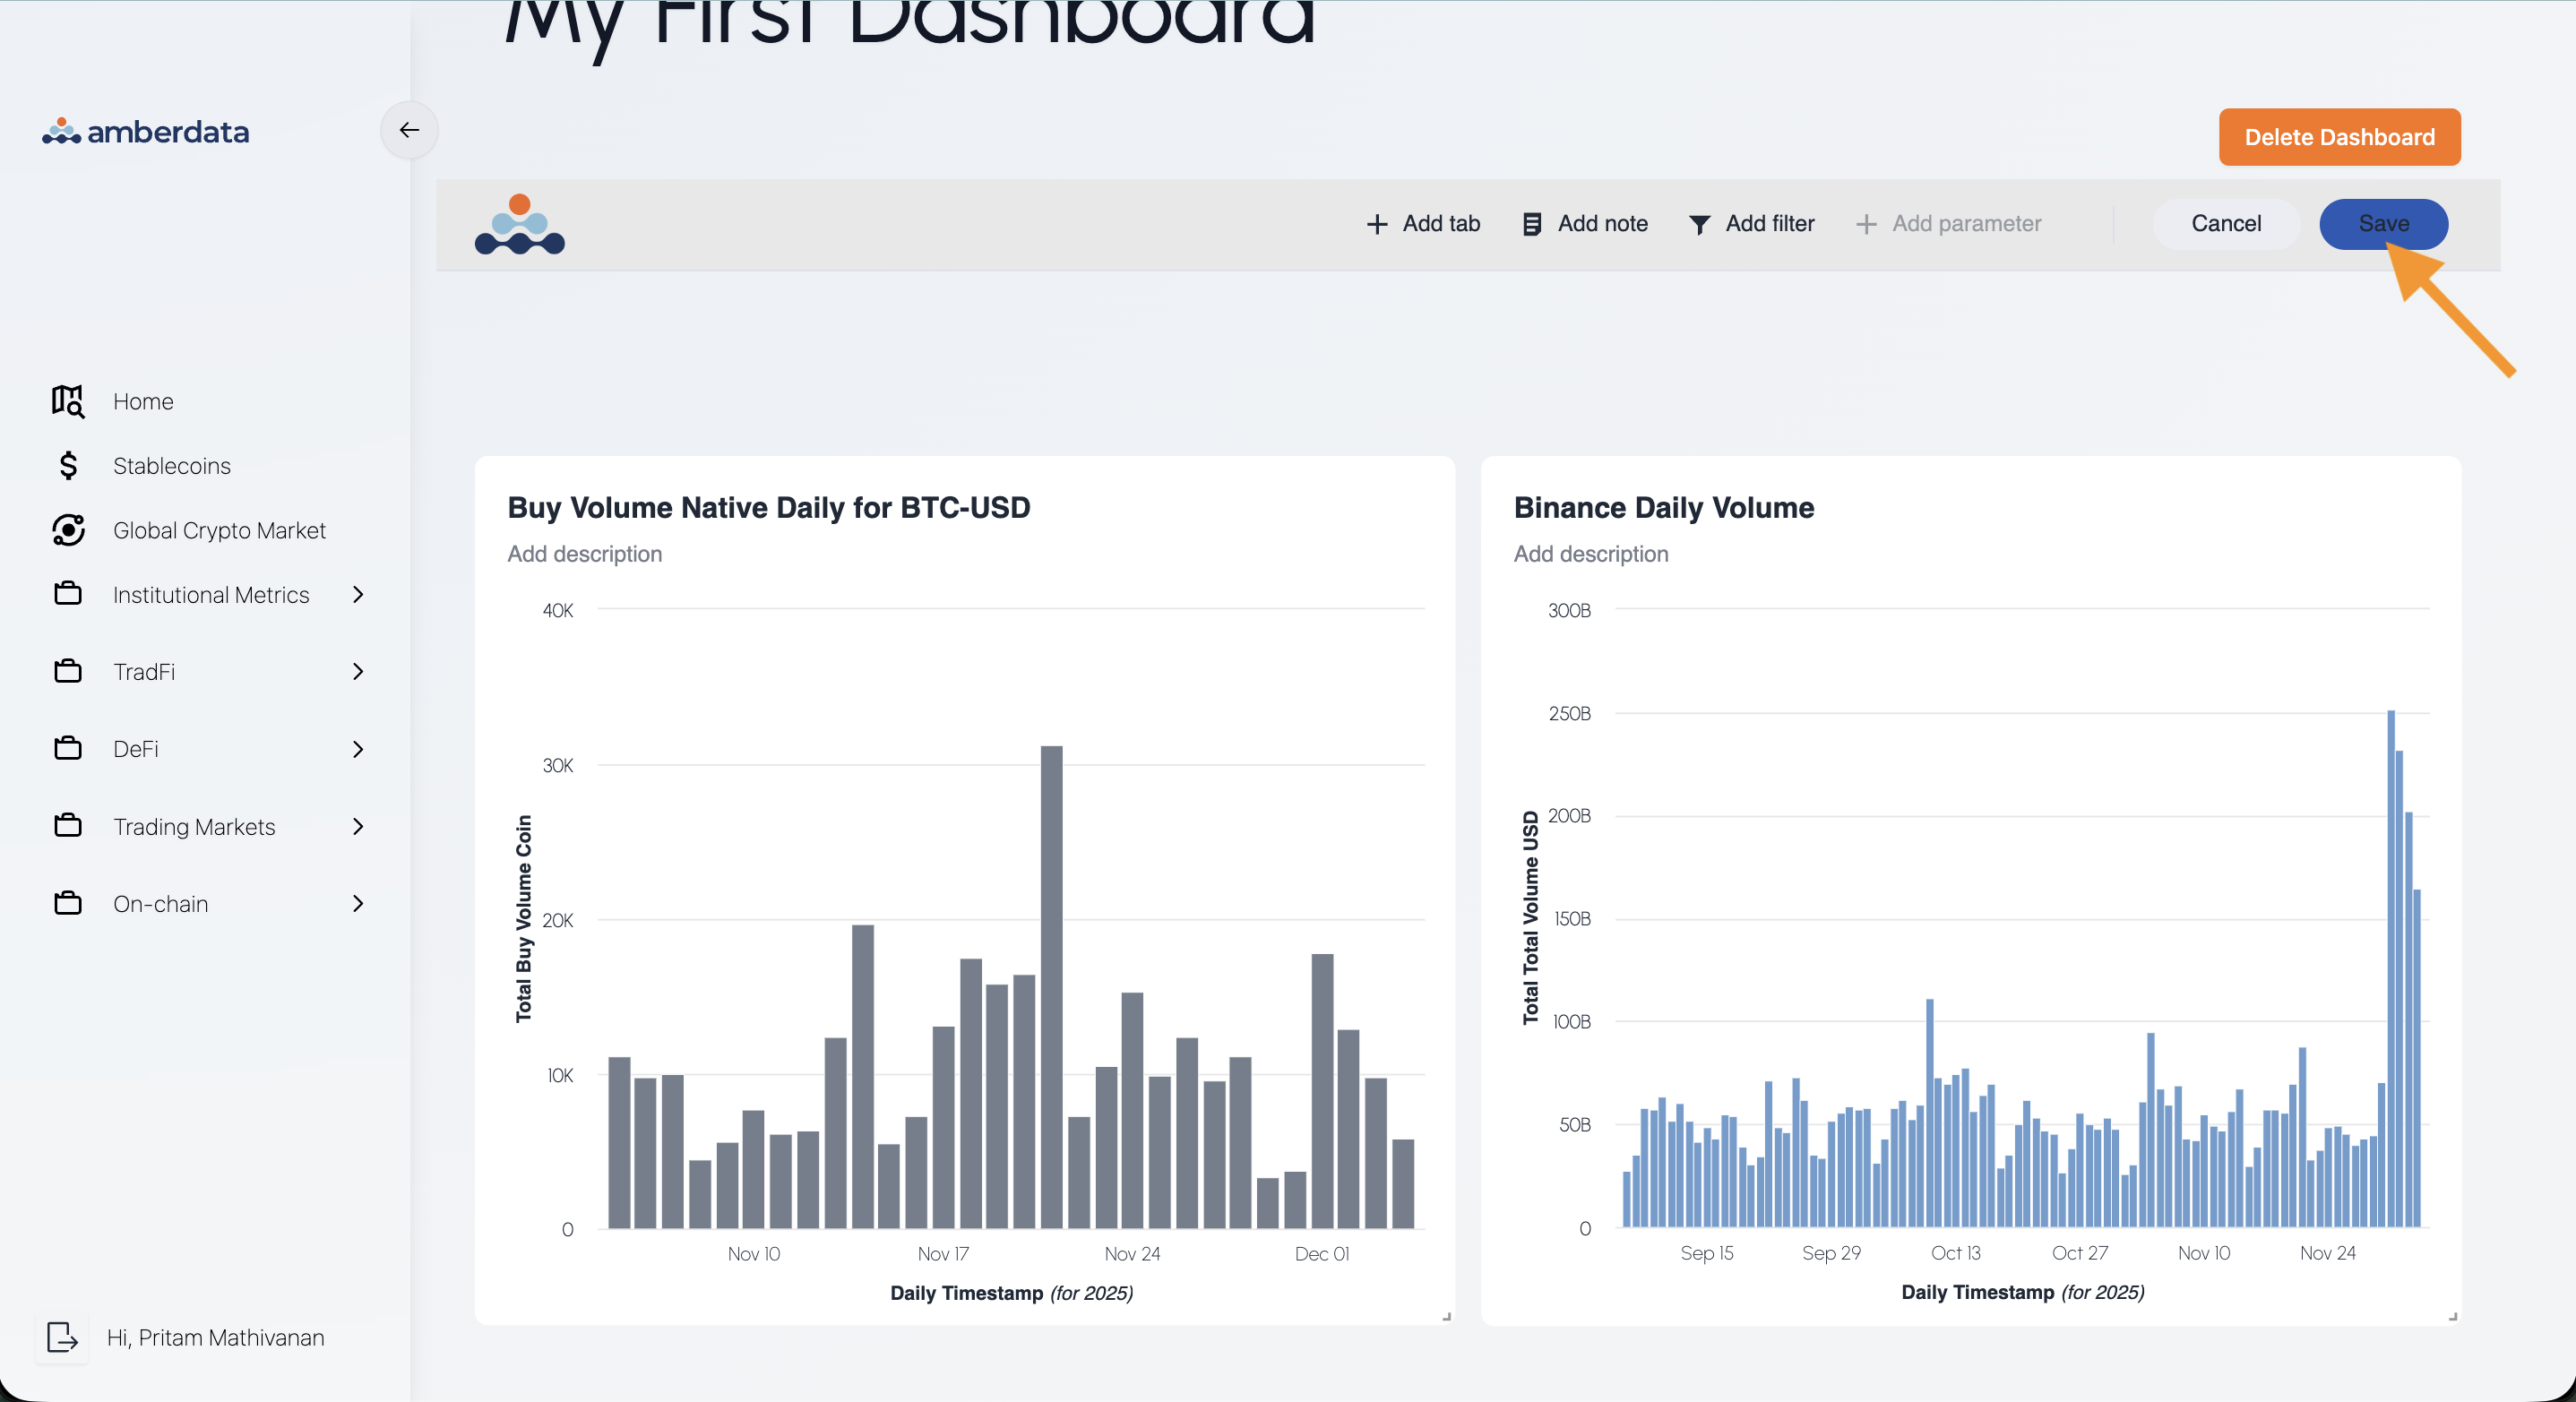Open the Trading Markets menu item
Screen dimensions: 2576x1402
point(194,826)
